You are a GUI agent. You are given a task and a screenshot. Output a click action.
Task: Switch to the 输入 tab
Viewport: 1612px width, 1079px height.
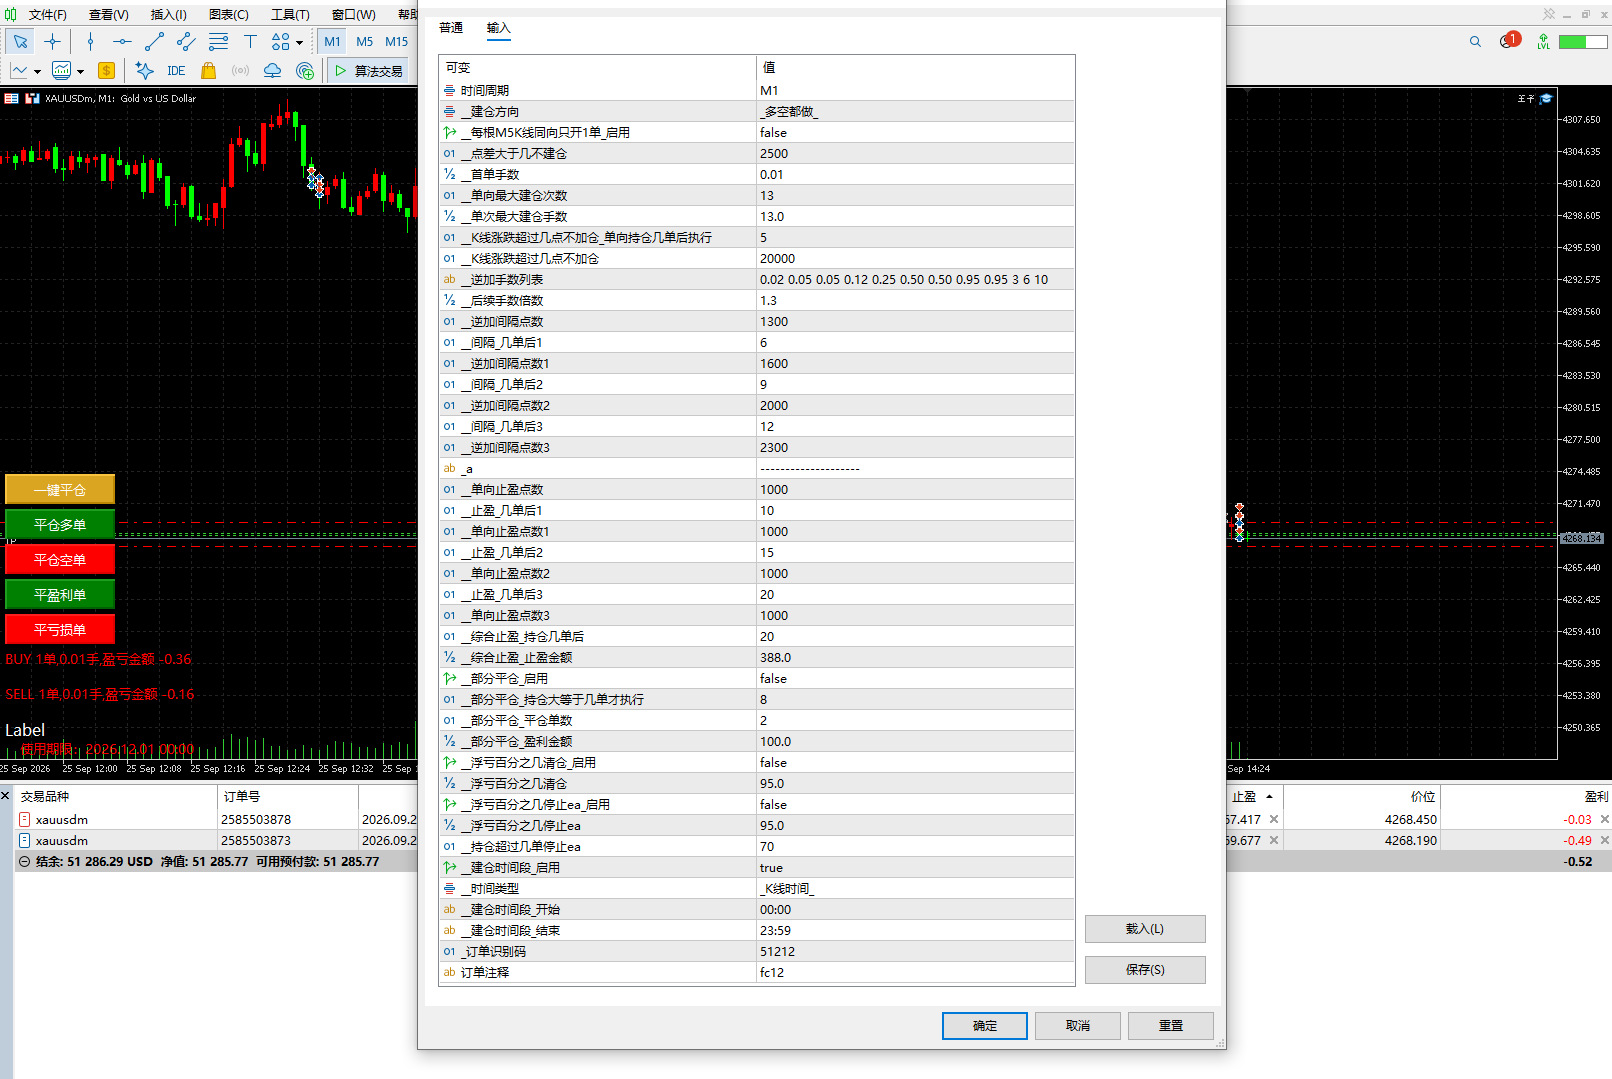click(x=498, y=28)
